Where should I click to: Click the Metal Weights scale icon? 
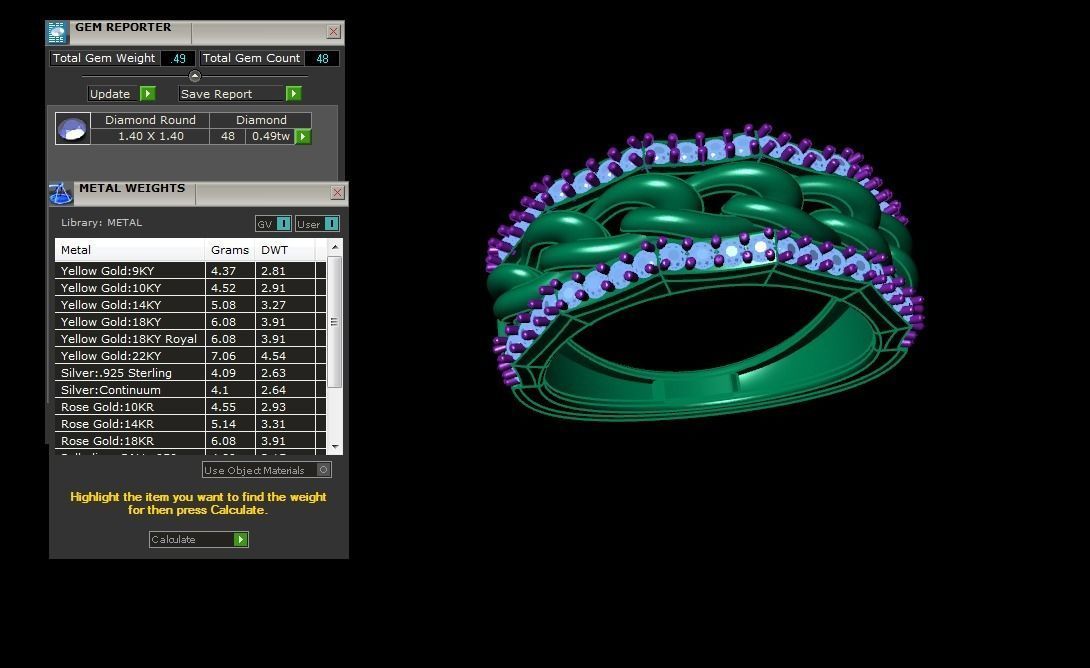[61, 193]
